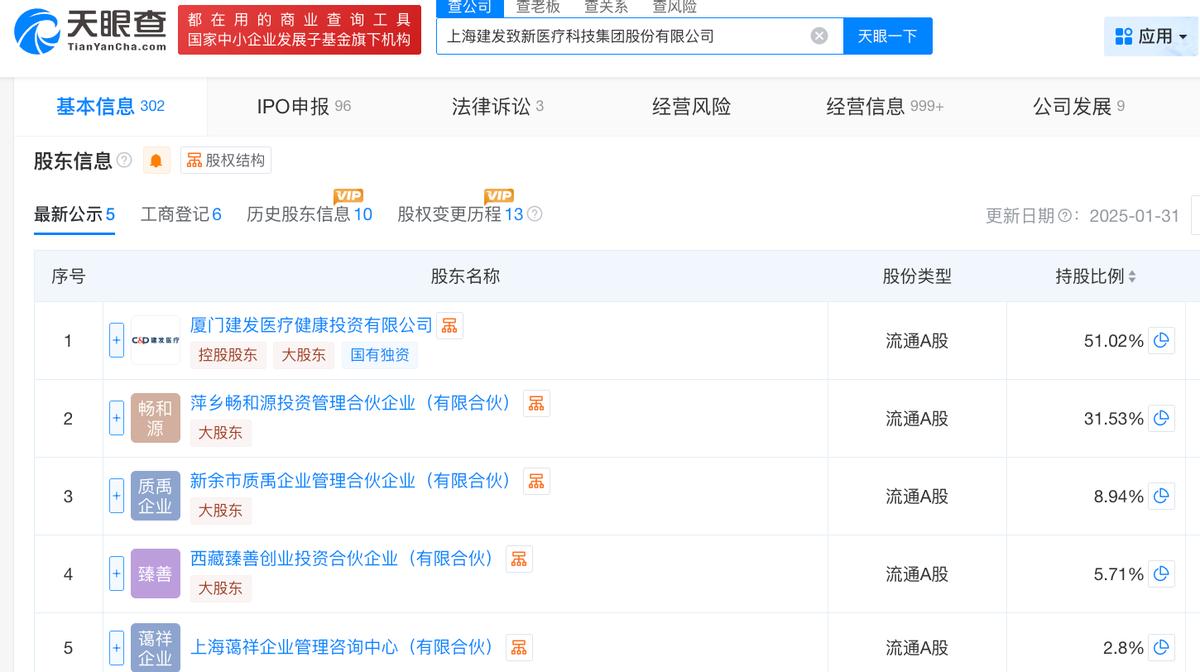
Task: Click the 股权结构 button
Action: click(x=226, y=161)
